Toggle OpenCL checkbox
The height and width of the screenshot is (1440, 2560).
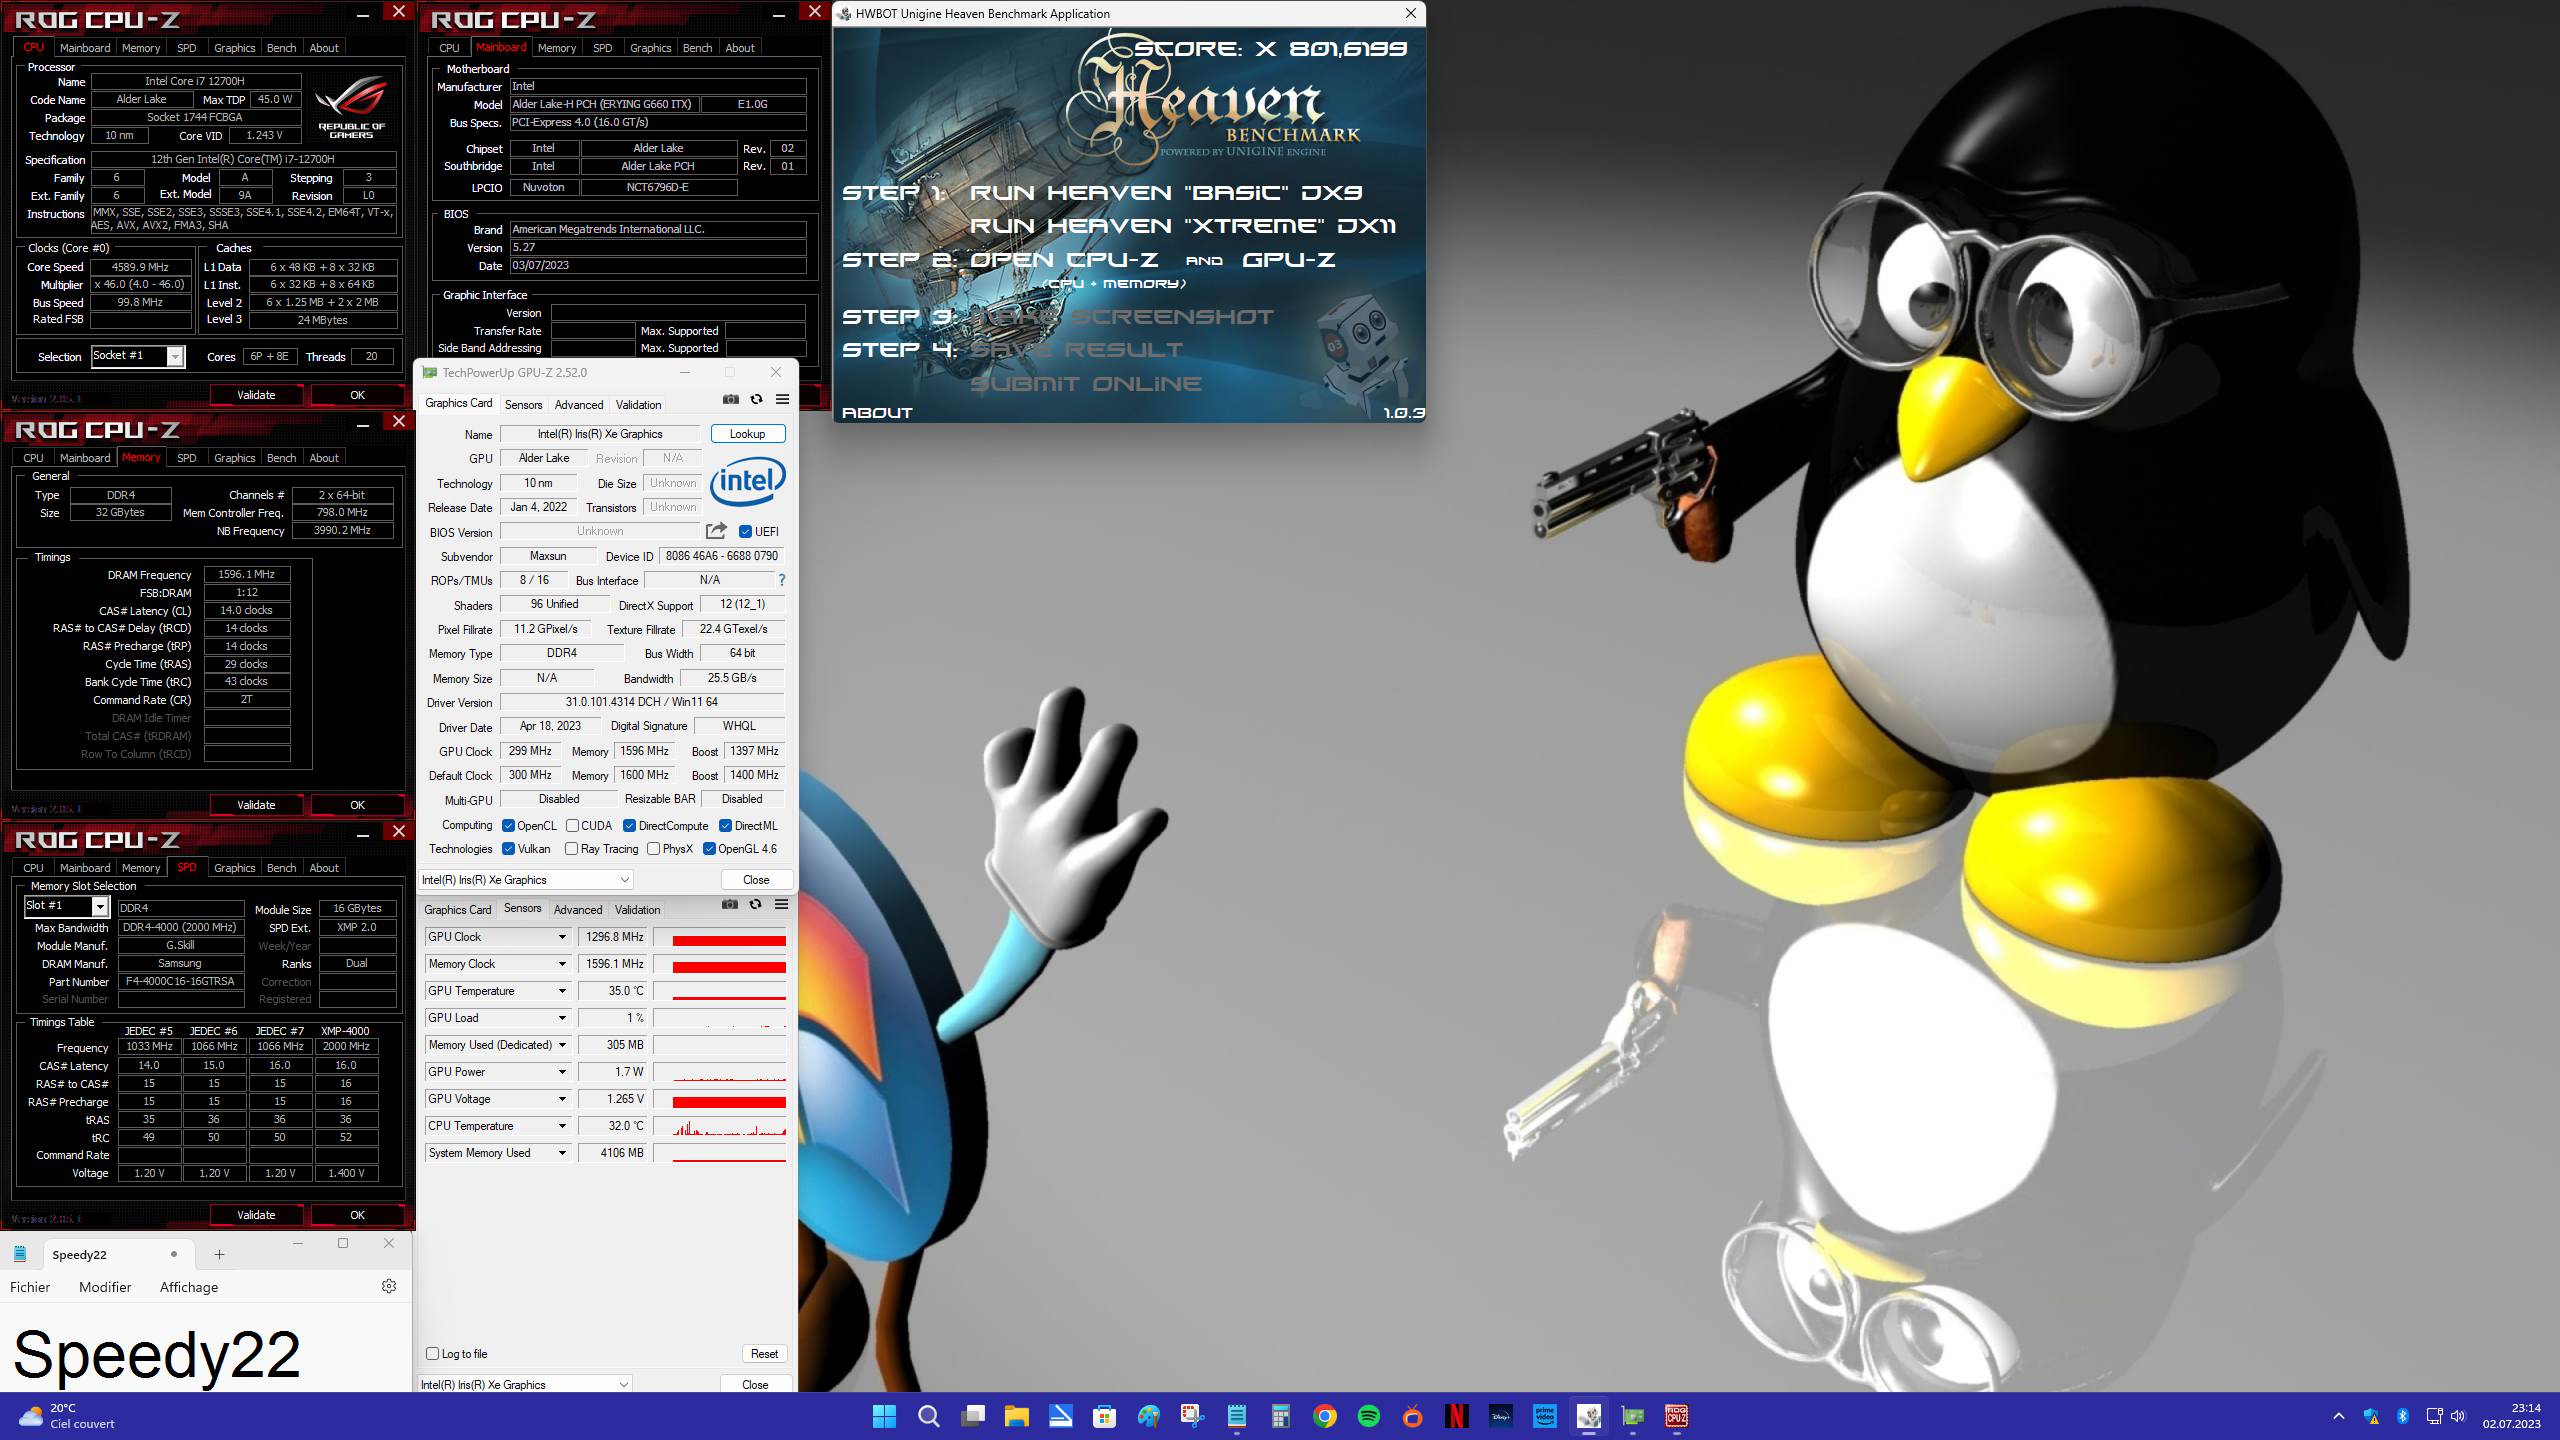[508, 826]
